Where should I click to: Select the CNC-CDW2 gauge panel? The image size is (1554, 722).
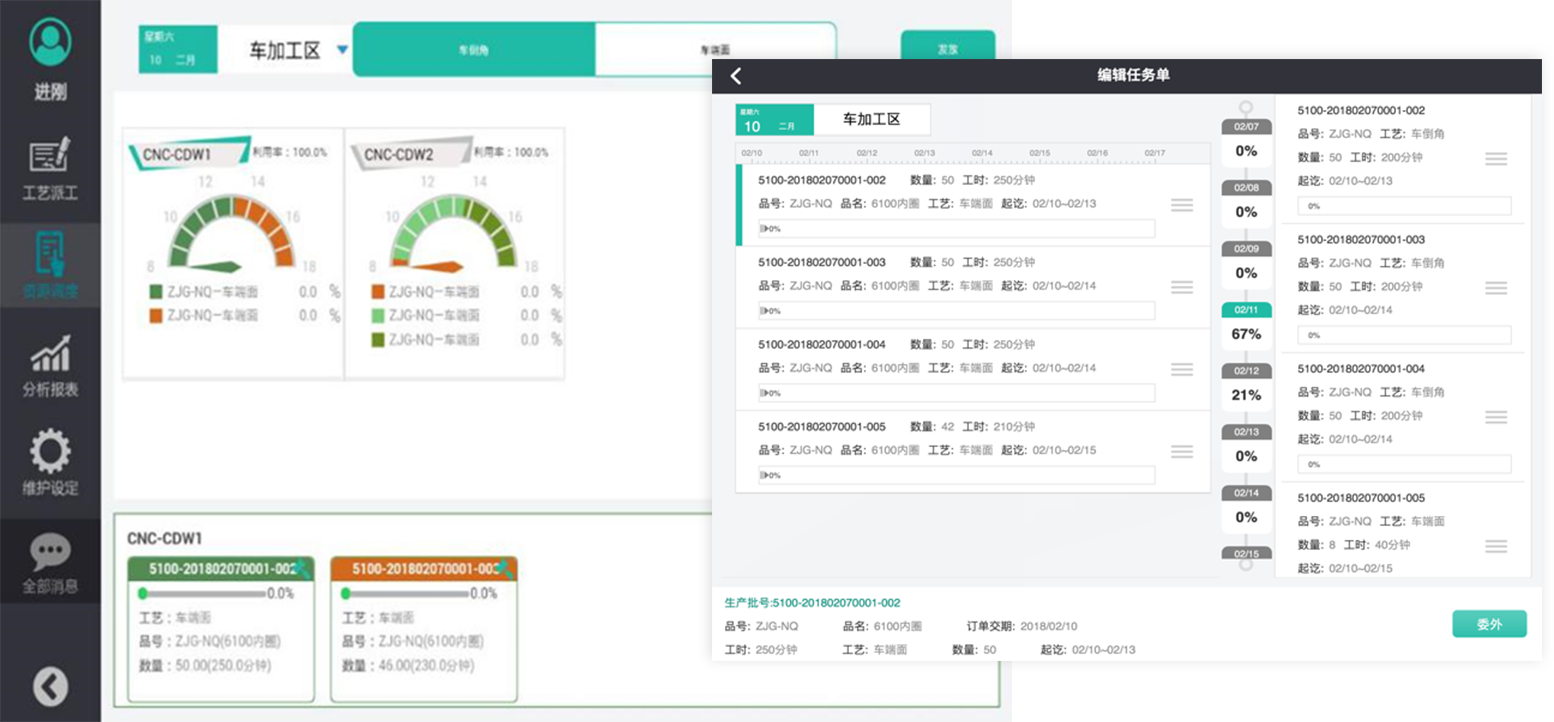pyautogui.click(x=454, y=253)
